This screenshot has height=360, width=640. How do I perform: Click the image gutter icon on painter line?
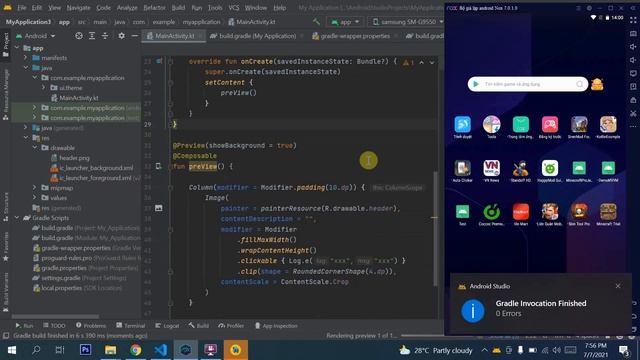[158, 208]
